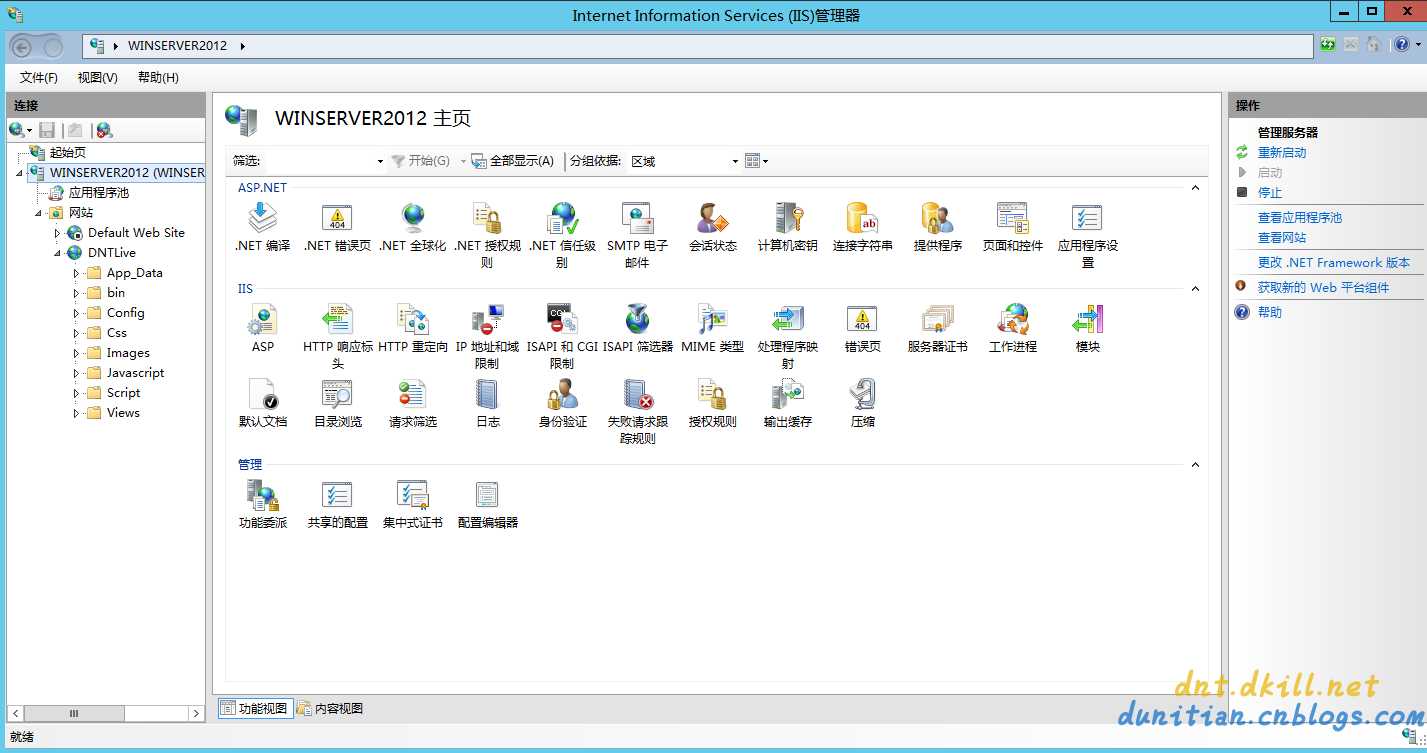This screenshot has width=1427, height=753.
Task: Open the ISAPI 筛选器 feature
Action: pyautogui.click(x=637, y=328)
